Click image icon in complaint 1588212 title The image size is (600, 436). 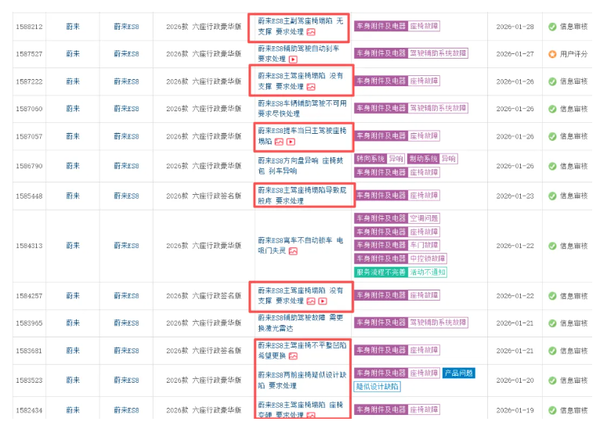tap(313, 33)
